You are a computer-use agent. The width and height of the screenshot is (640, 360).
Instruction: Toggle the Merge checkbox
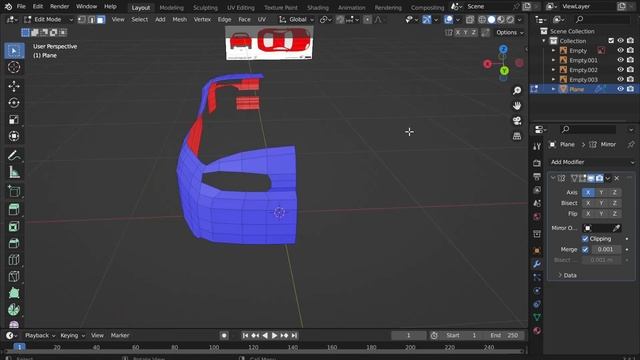585,249
